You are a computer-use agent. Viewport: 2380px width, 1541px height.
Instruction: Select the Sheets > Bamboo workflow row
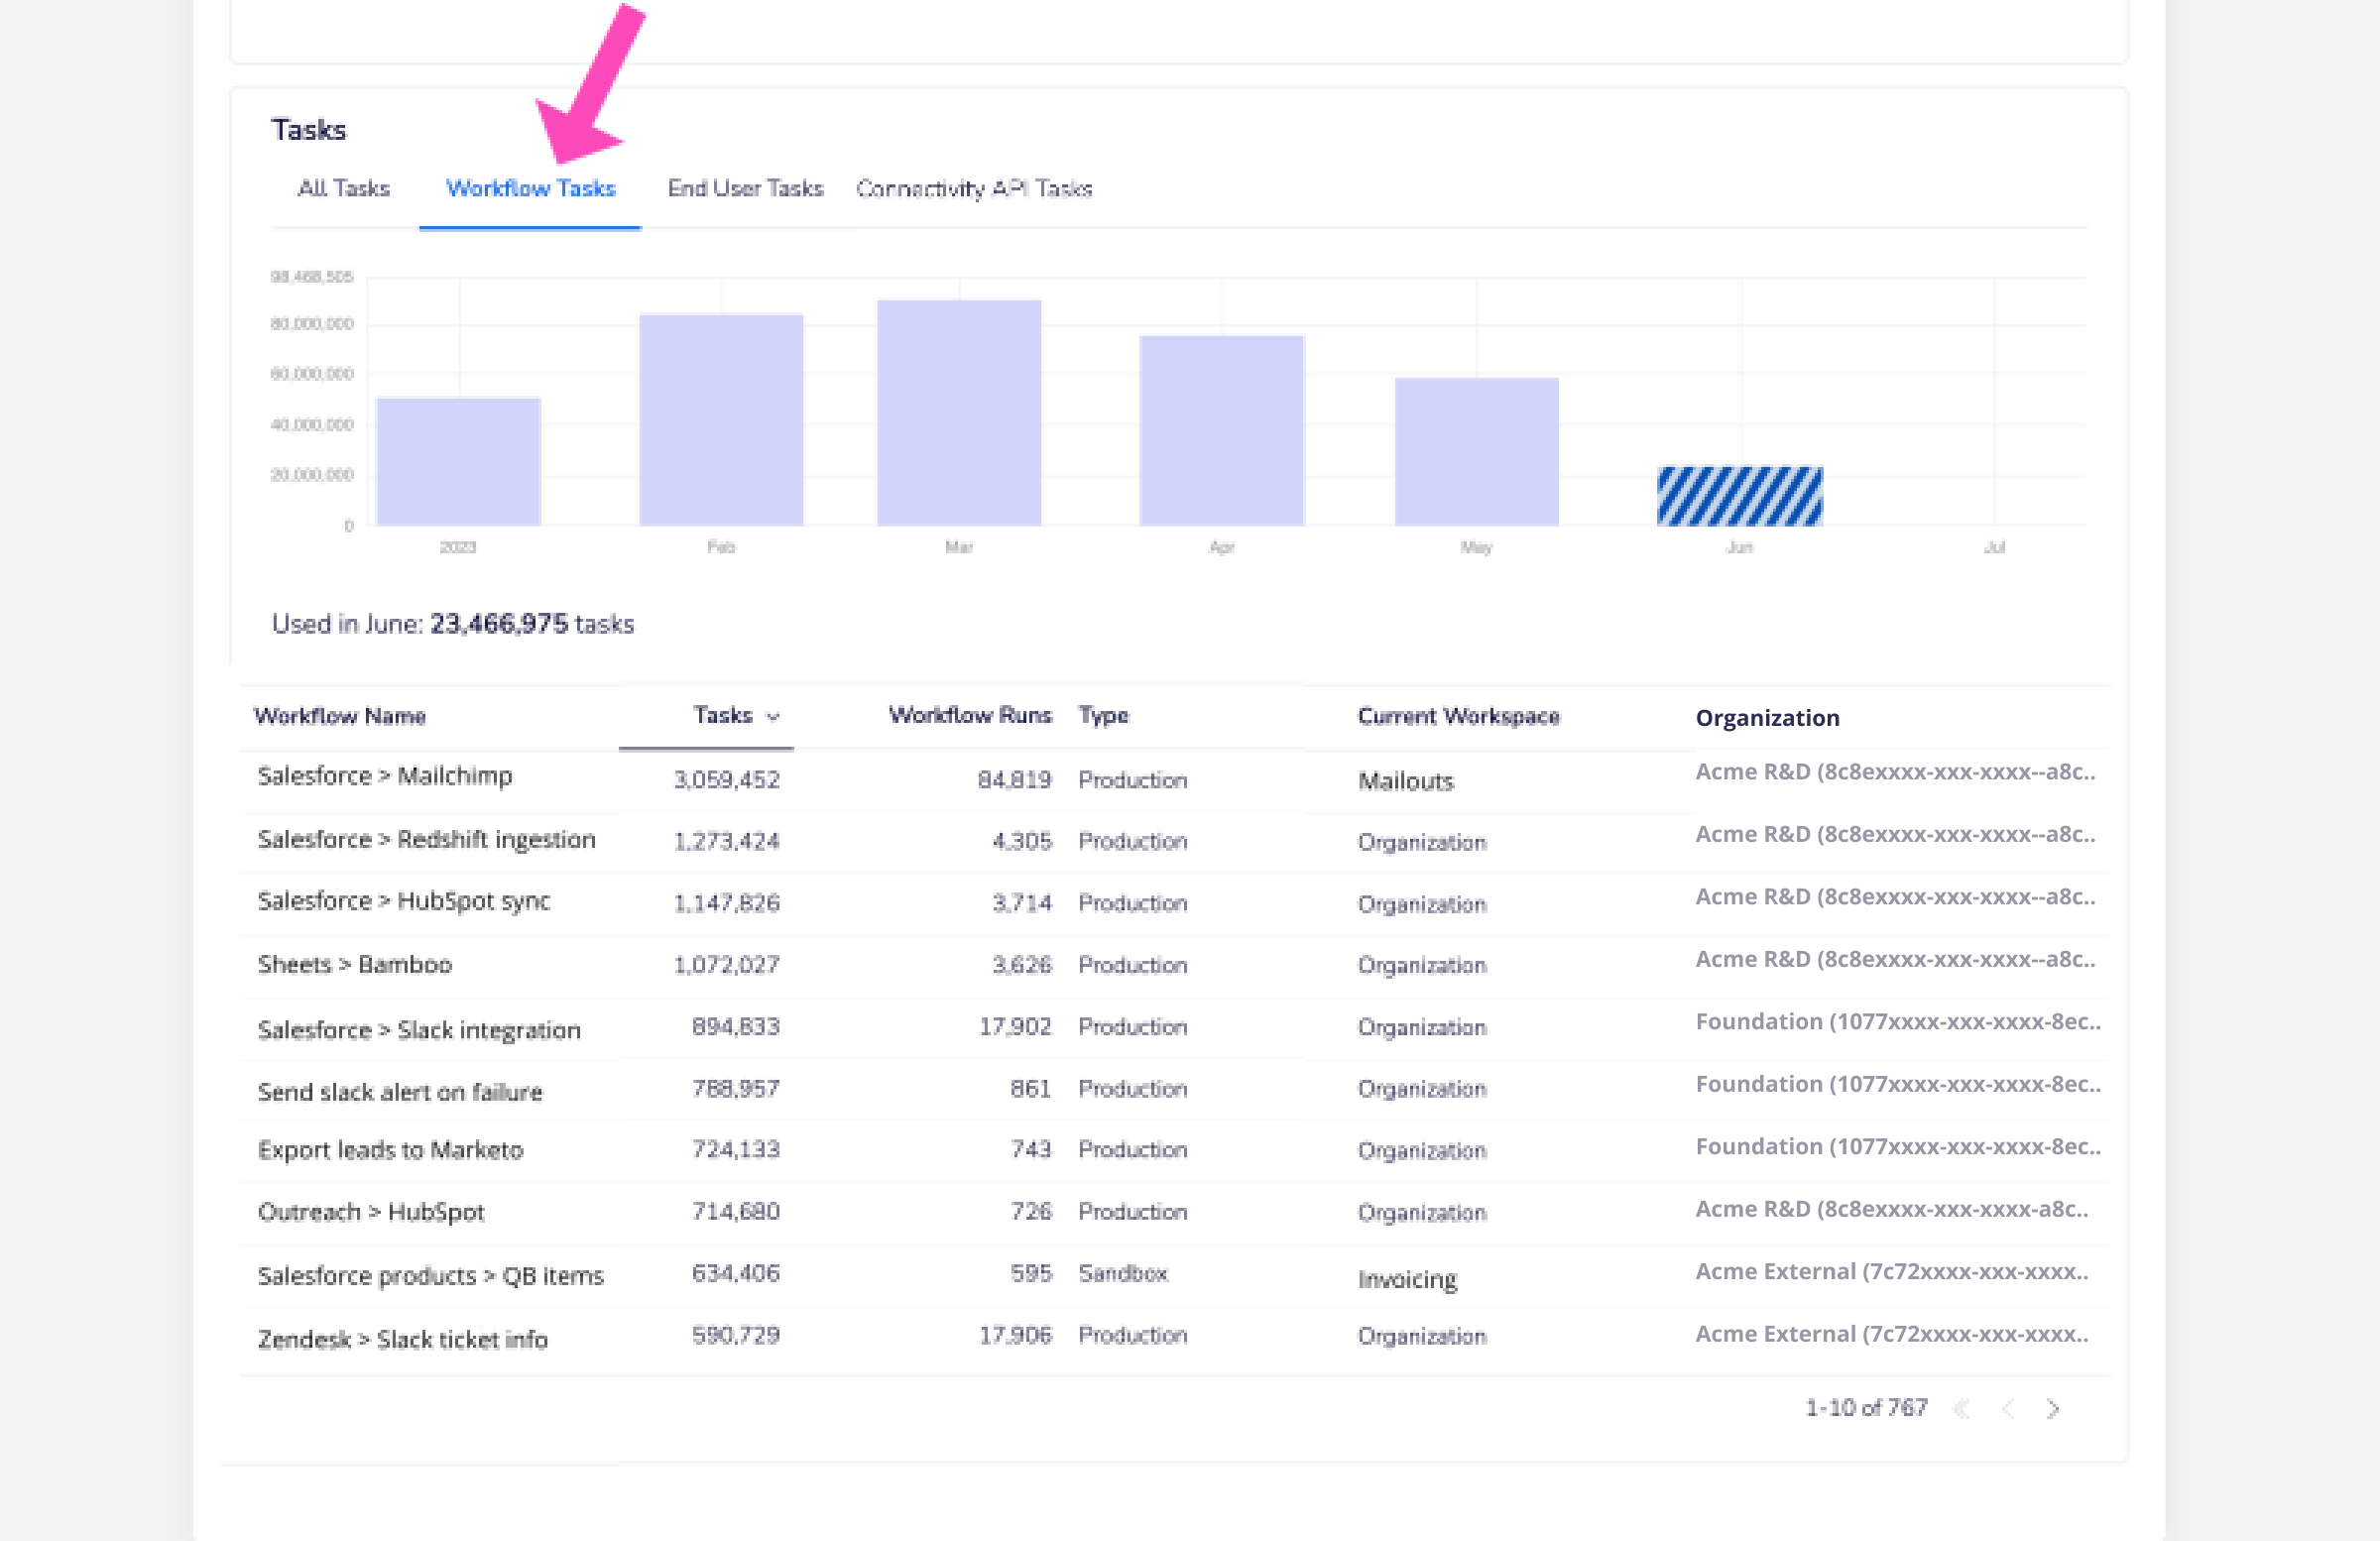[x=355, y=964]
